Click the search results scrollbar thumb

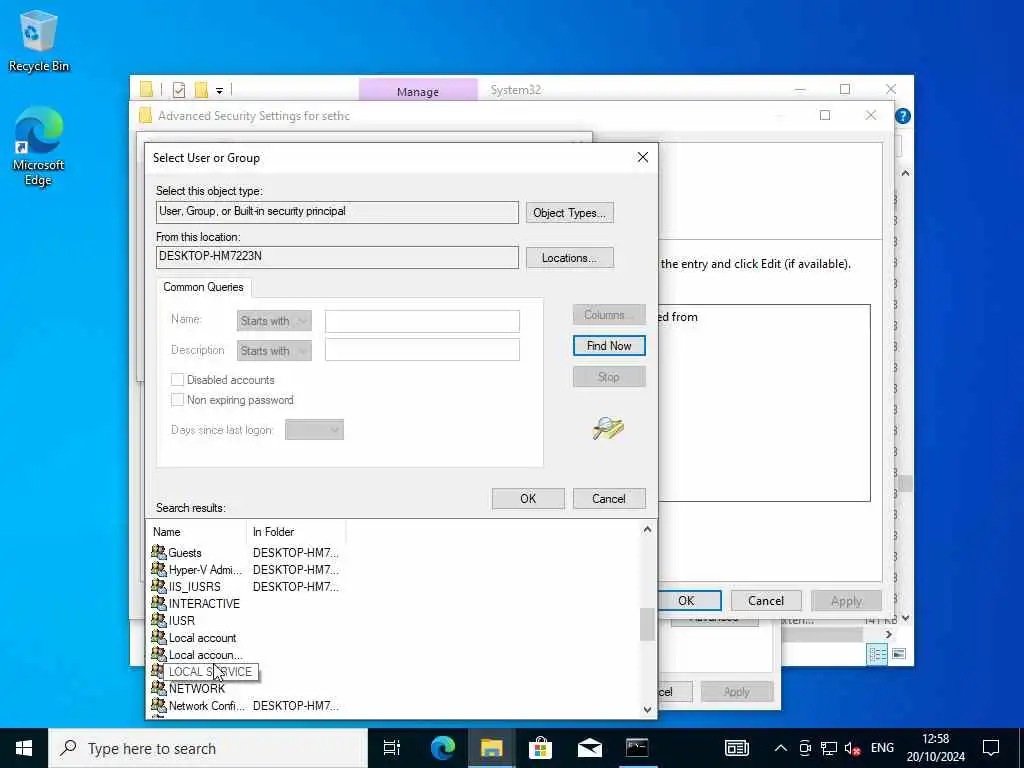pyautogui.click(x=647, y=624)
